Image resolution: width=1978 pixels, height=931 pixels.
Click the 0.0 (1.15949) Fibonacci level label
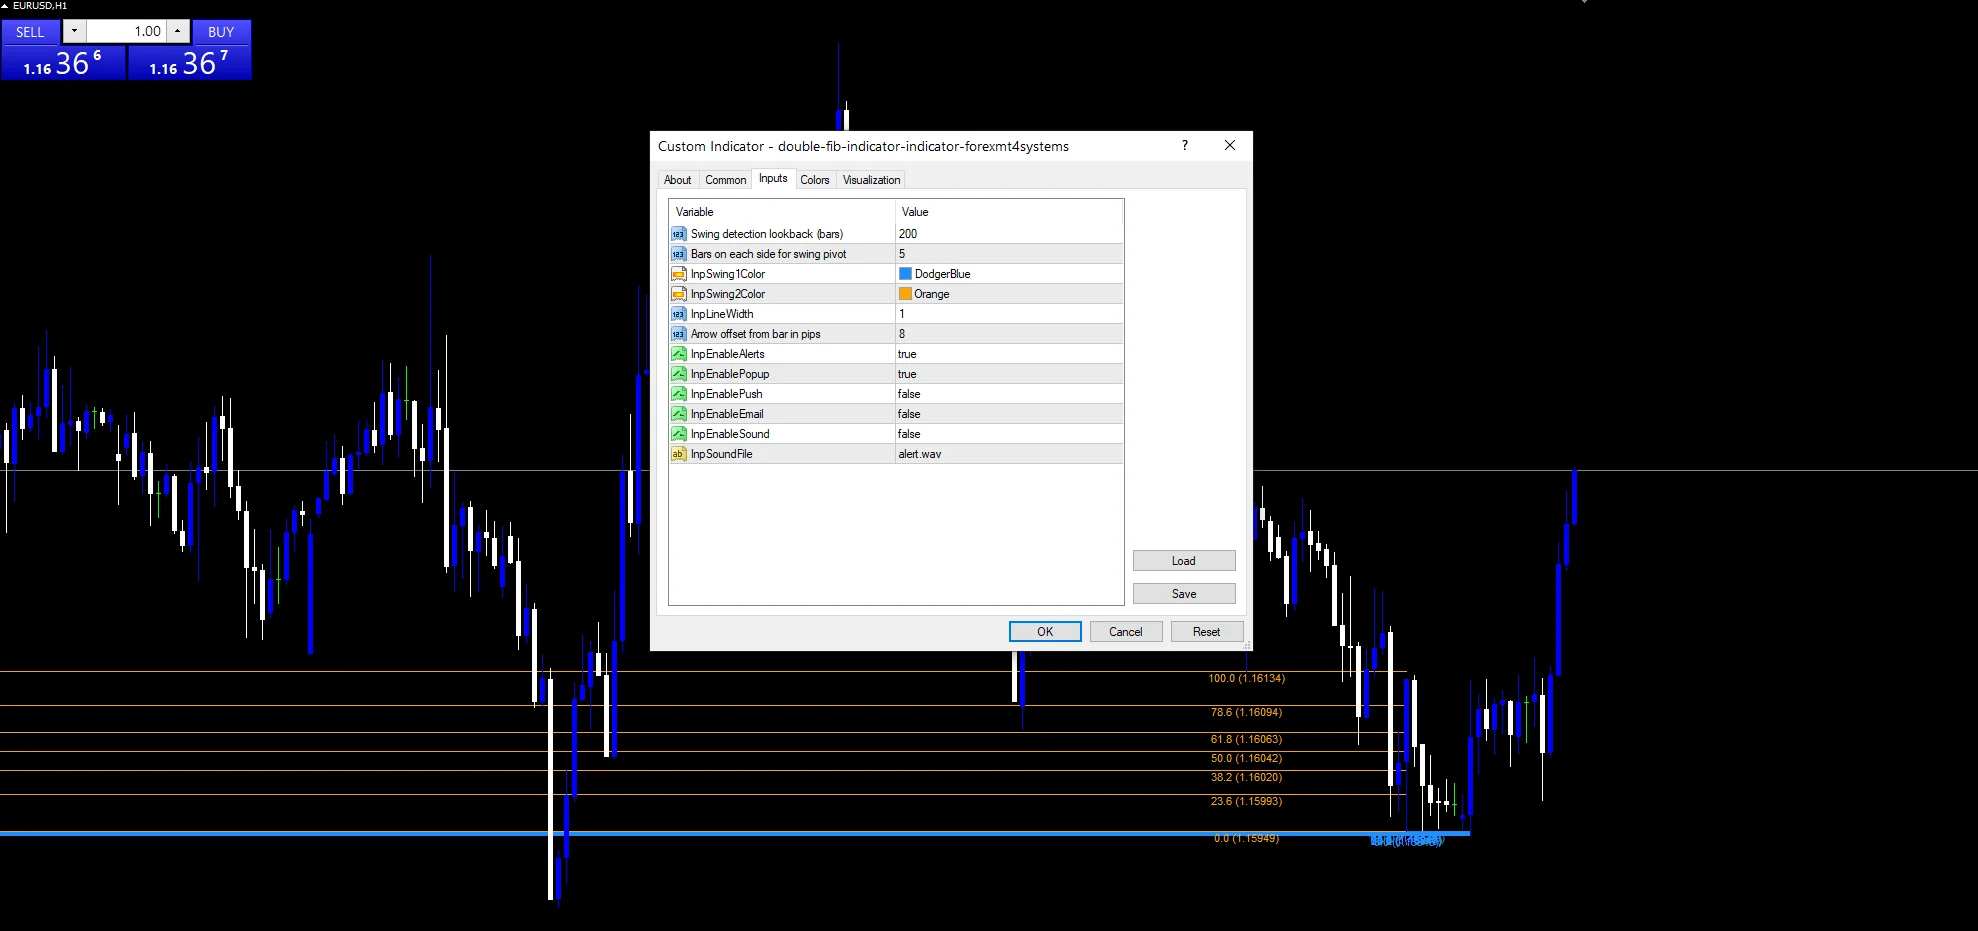1246,838
